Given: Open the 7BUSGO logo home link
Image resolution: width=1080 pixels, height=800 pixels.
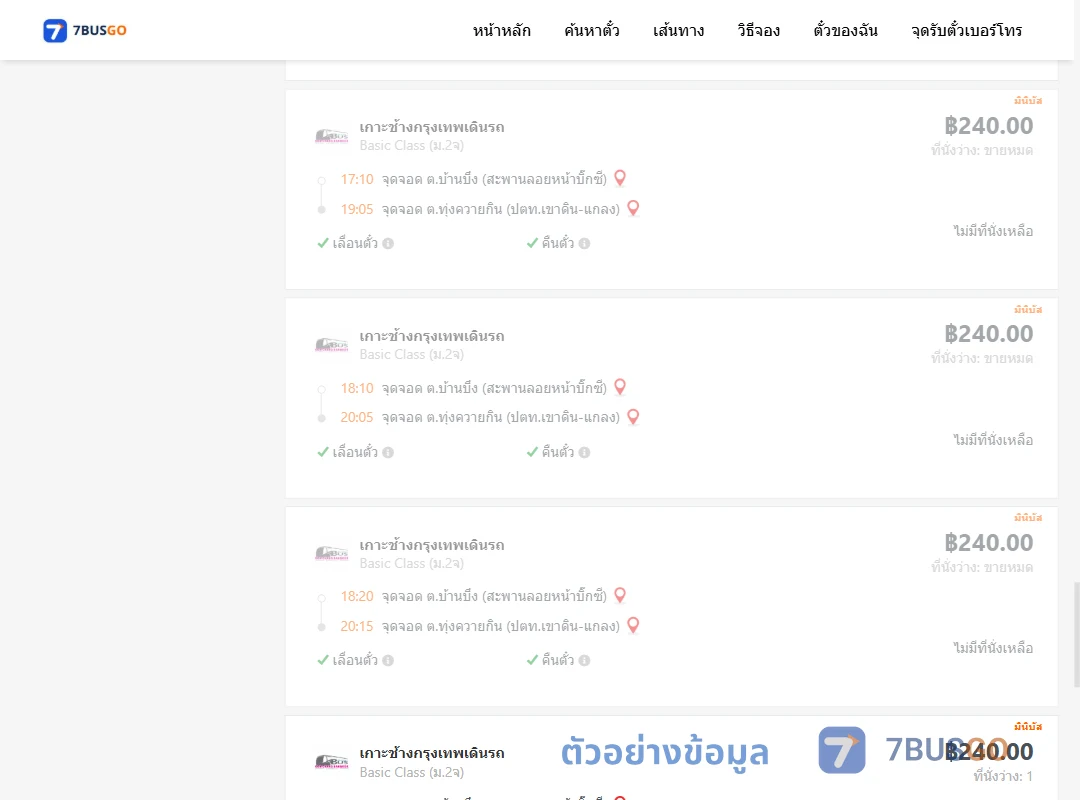Looking at the screenshot, I should (x=85, y=30).
